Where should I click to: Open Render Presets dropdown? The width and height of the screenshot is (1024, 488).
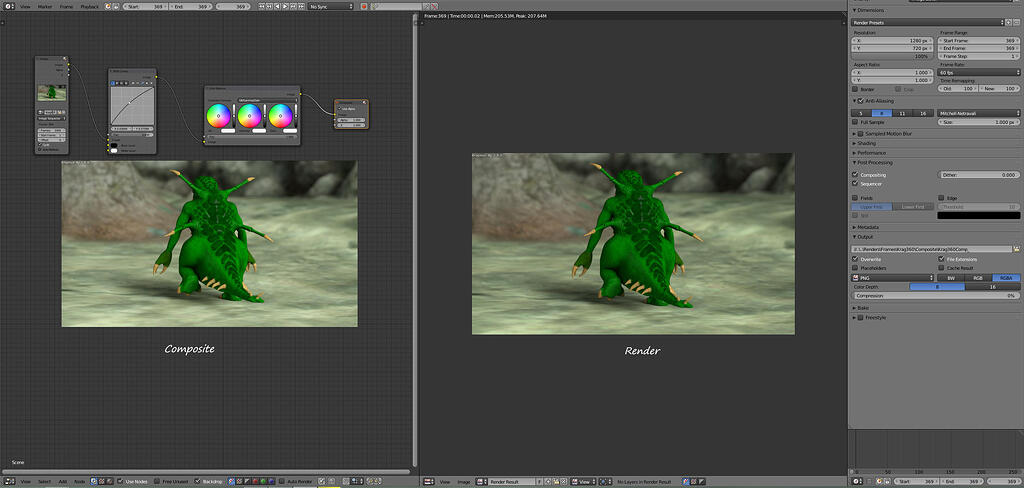(x=927, y=22)
